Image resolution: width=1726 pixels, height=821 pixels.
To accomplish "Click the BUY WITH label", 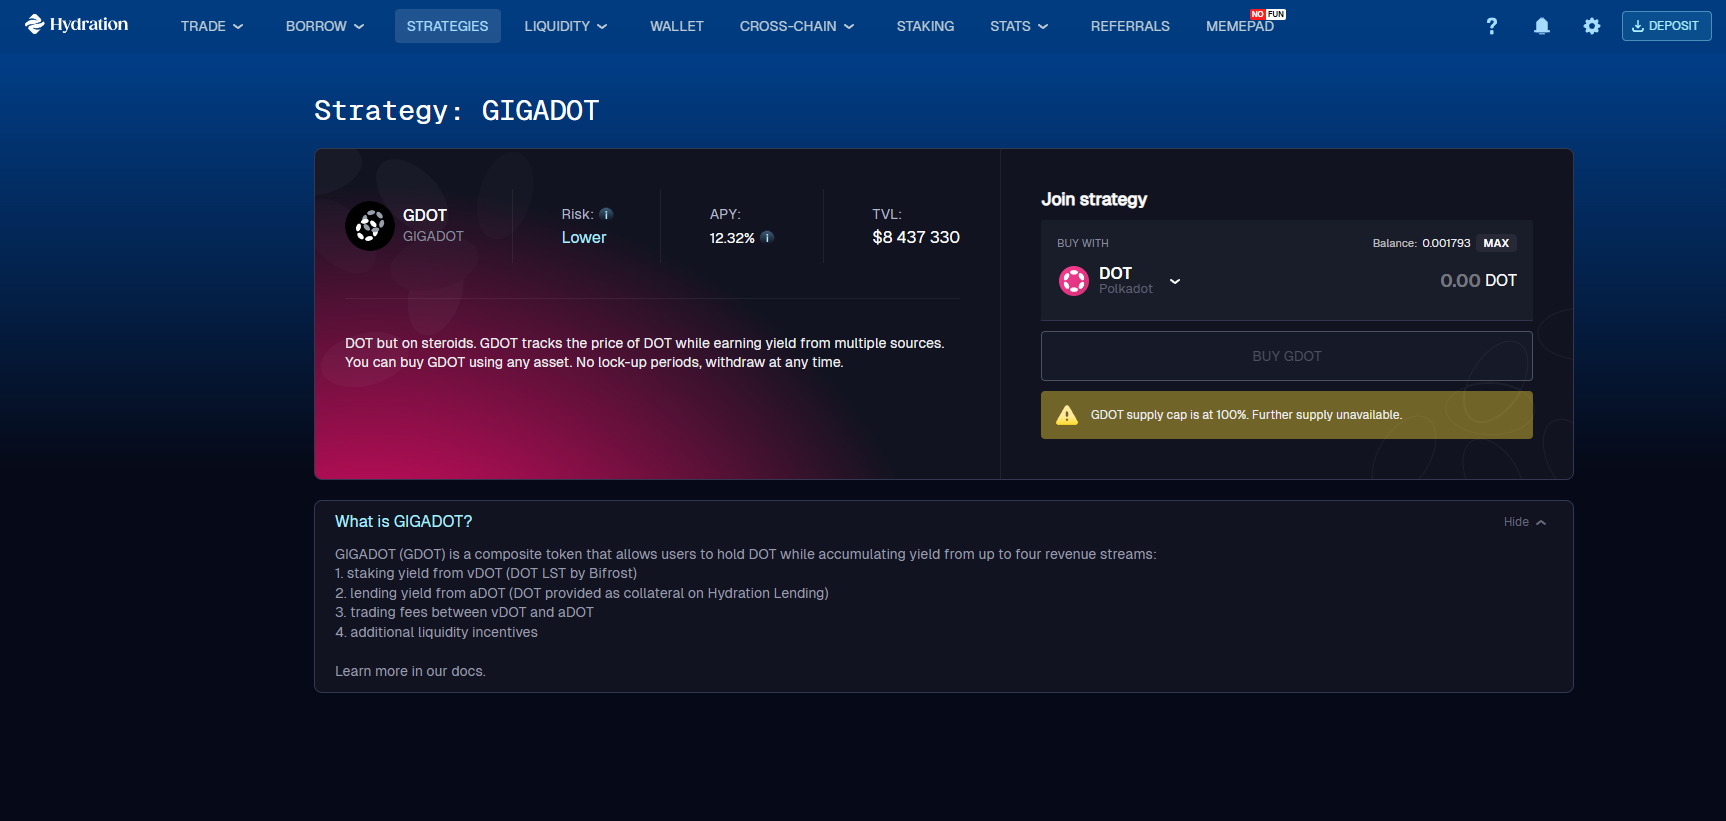I will [1083, 243].
